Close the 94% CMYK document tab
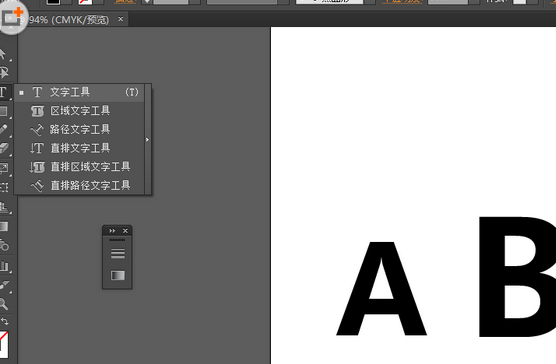The image size is (556, 364). (x=121, y=19)
